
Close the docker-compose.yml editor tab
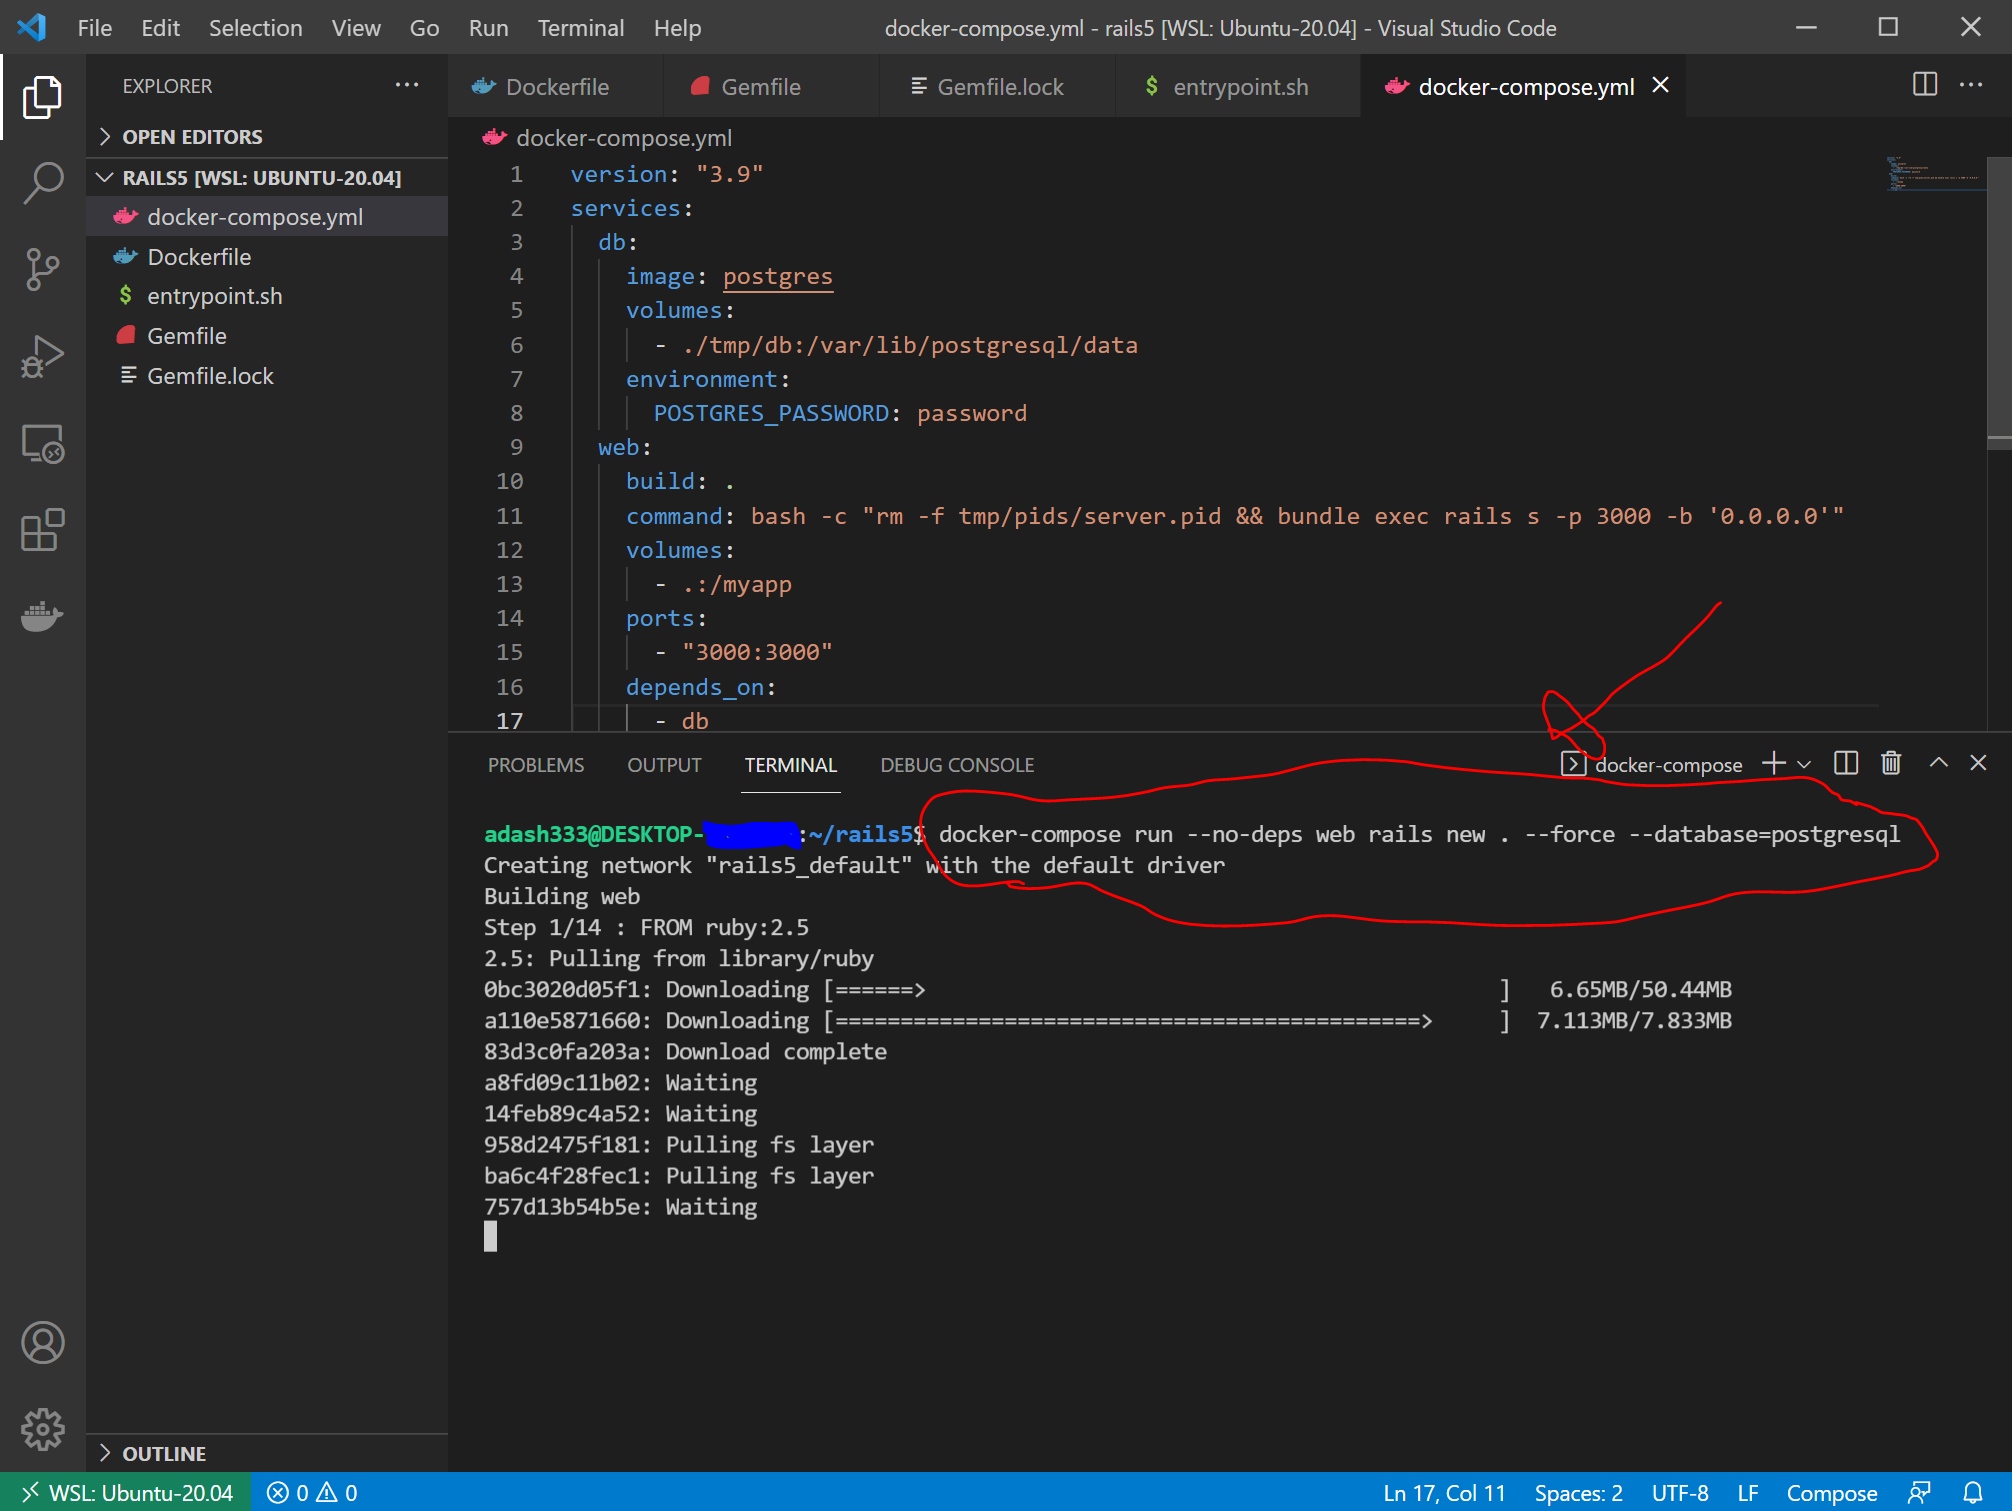pyautogui.click(x=1661, y=86)
